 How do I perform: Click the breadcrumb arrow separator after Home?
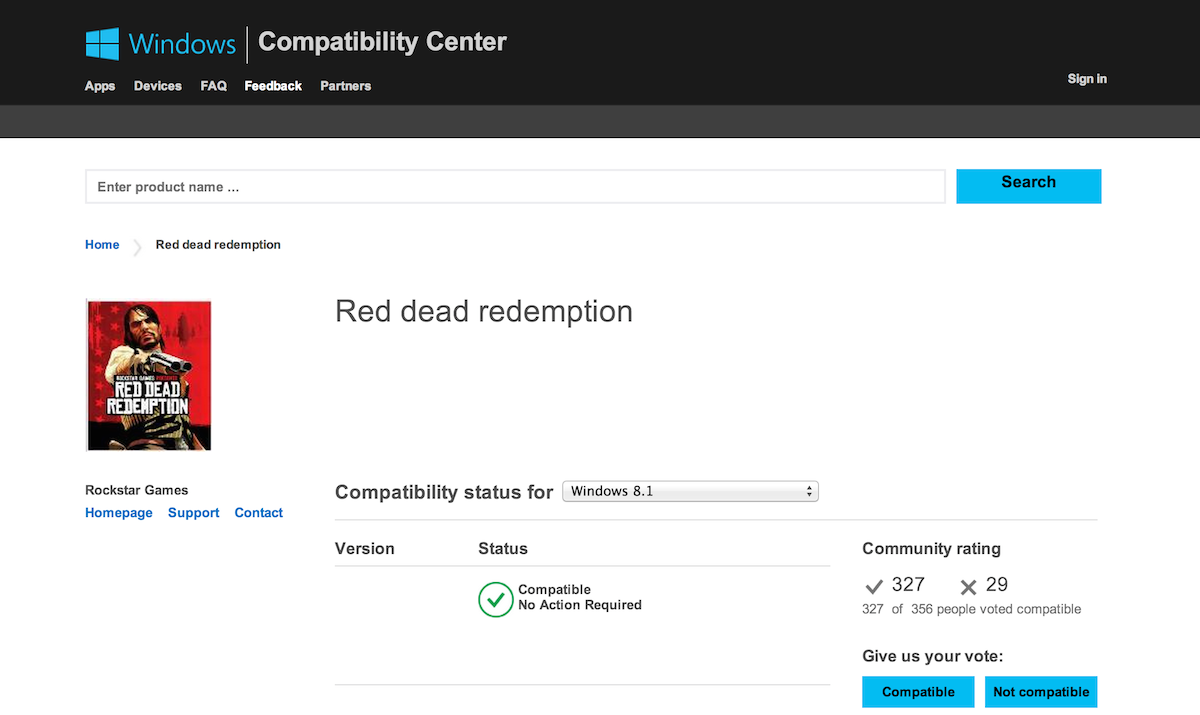coord(137,246)
